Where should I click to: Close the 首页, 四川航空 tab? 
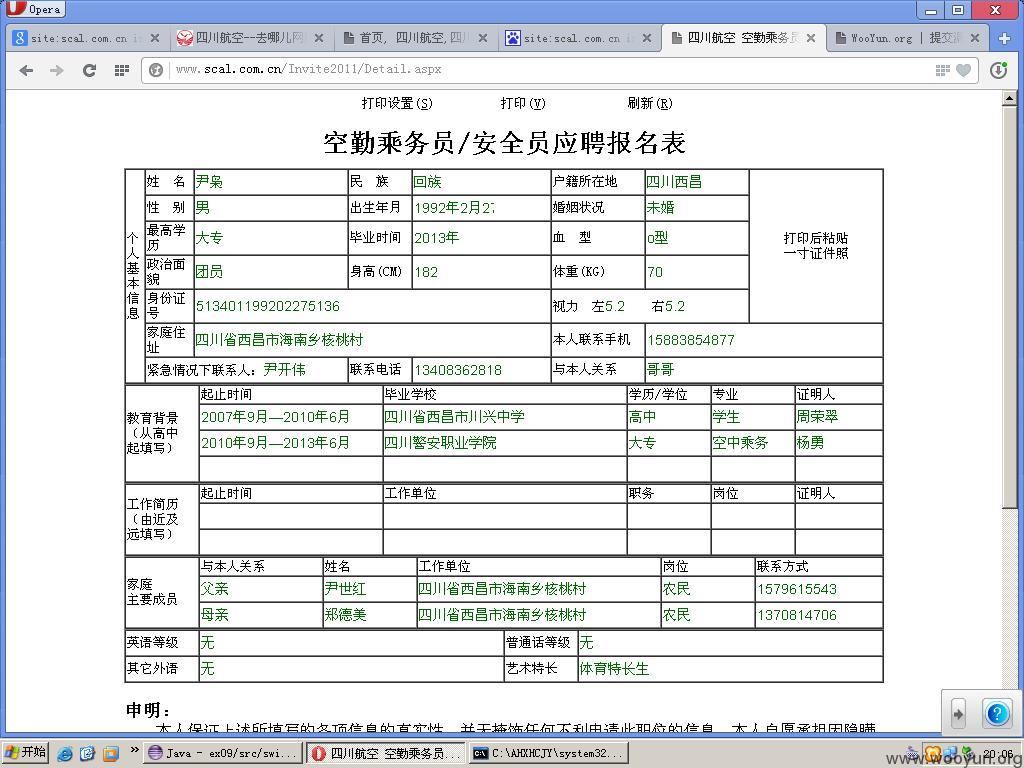pos(483,38)
